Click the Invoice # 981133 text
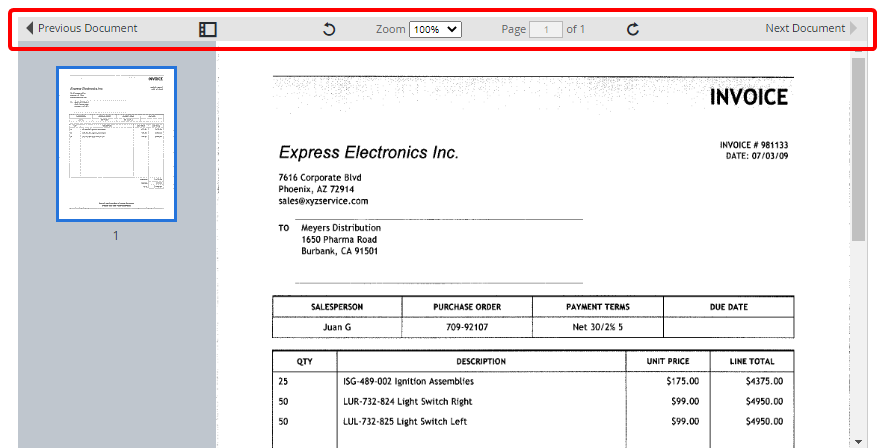The height and width of the screenshot is (448, 885). pos(753,145)
